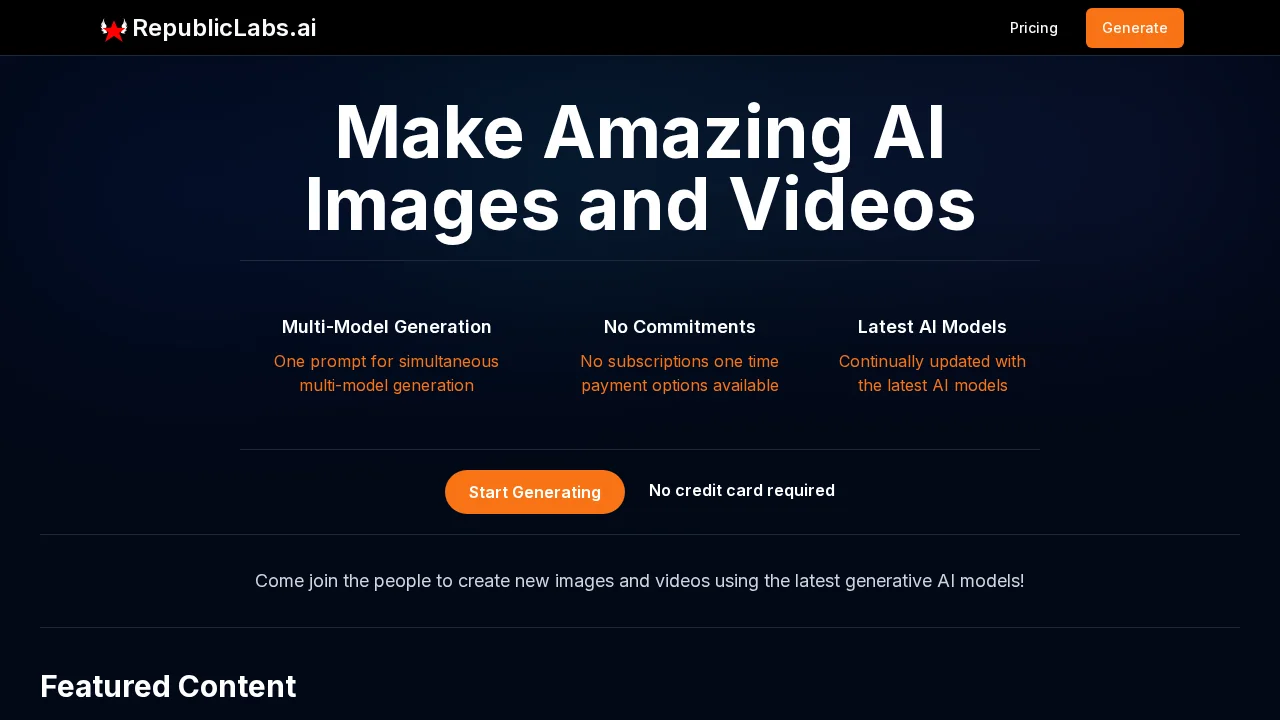Select the No Commitments heading
The height and width of the screenshot is (720, 1280).
(680, 327)
